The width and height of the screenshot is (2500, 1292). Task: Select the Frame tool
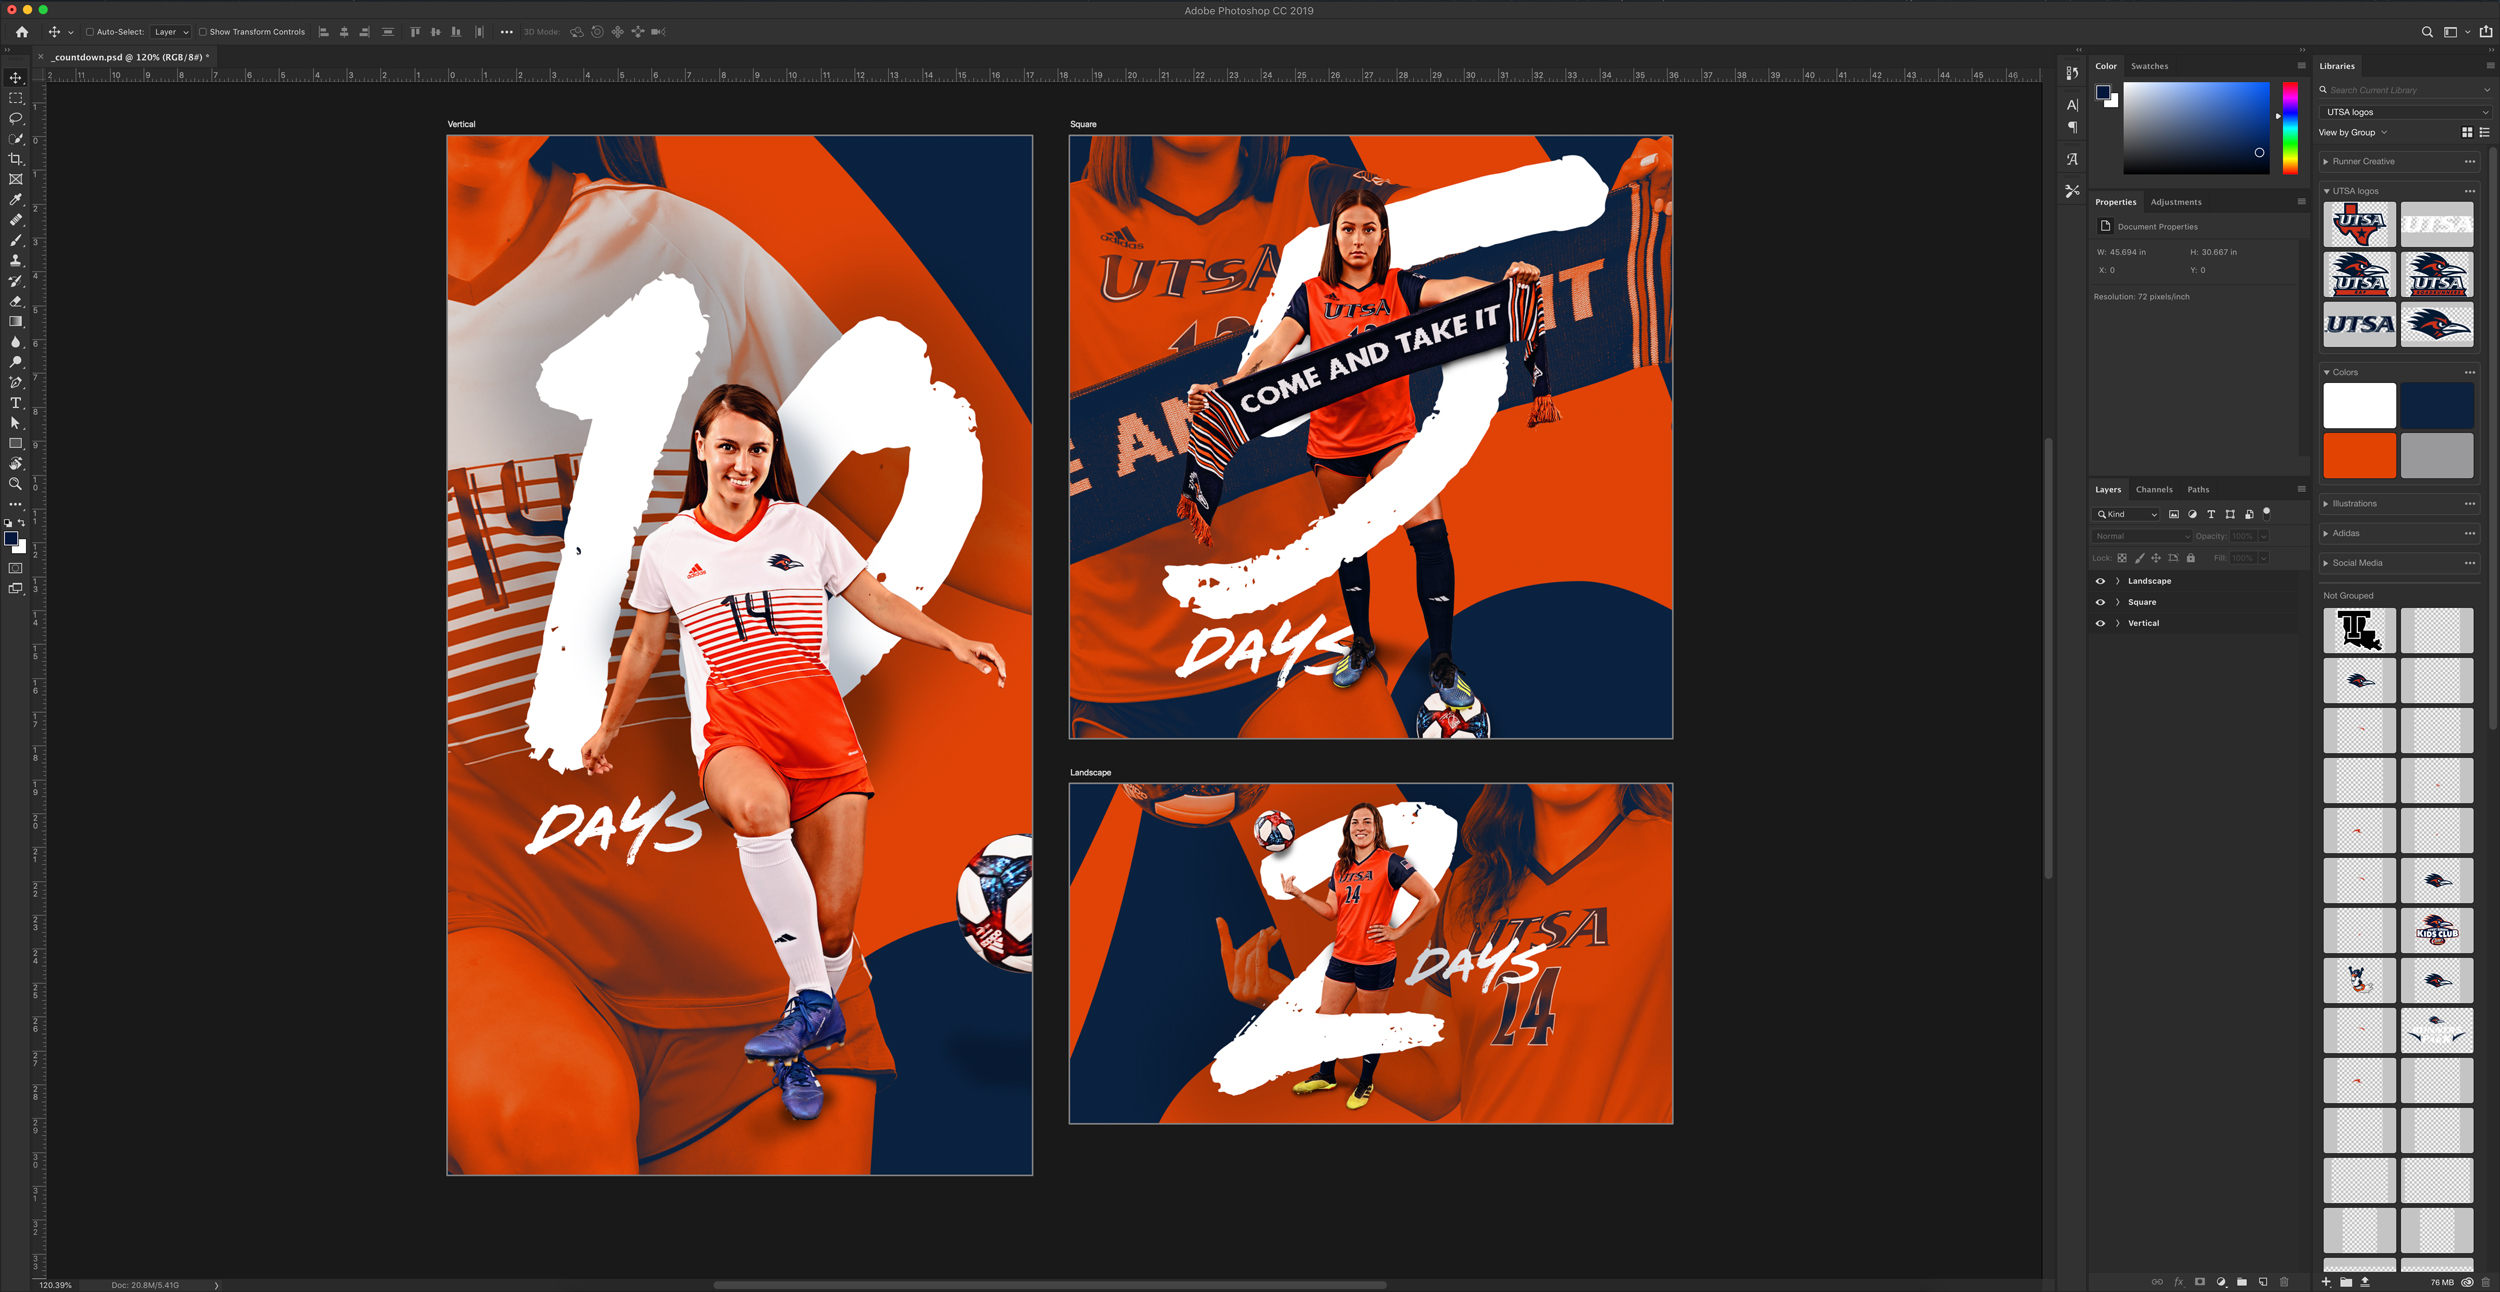pos(16,179)
